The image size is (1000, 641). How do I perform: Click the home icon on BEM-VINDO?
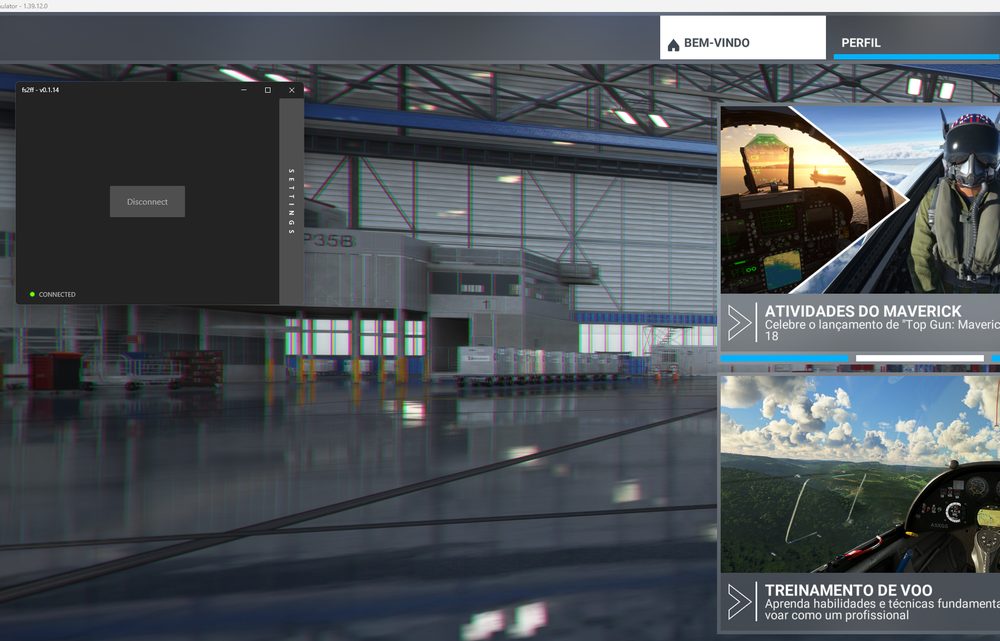point(673,45)
